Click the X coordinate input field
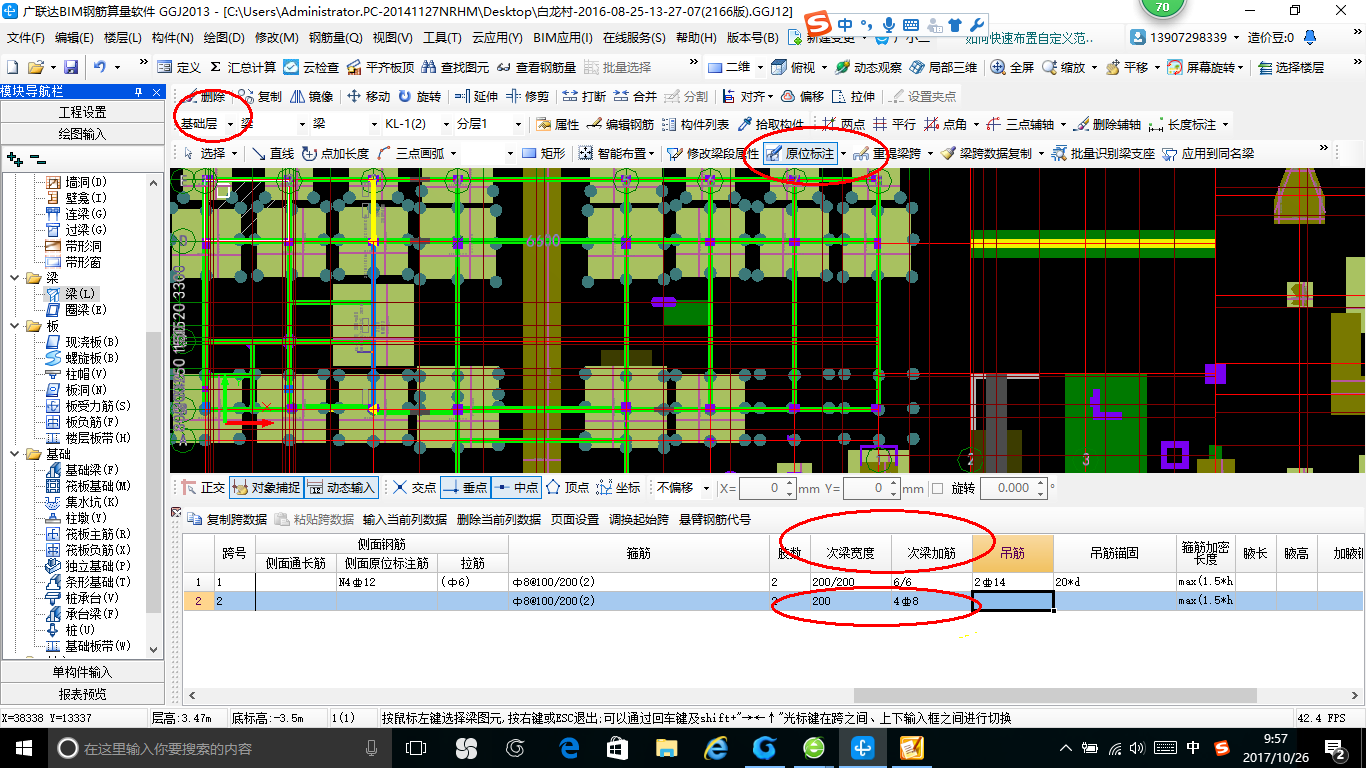 click(x=766, y=488)
